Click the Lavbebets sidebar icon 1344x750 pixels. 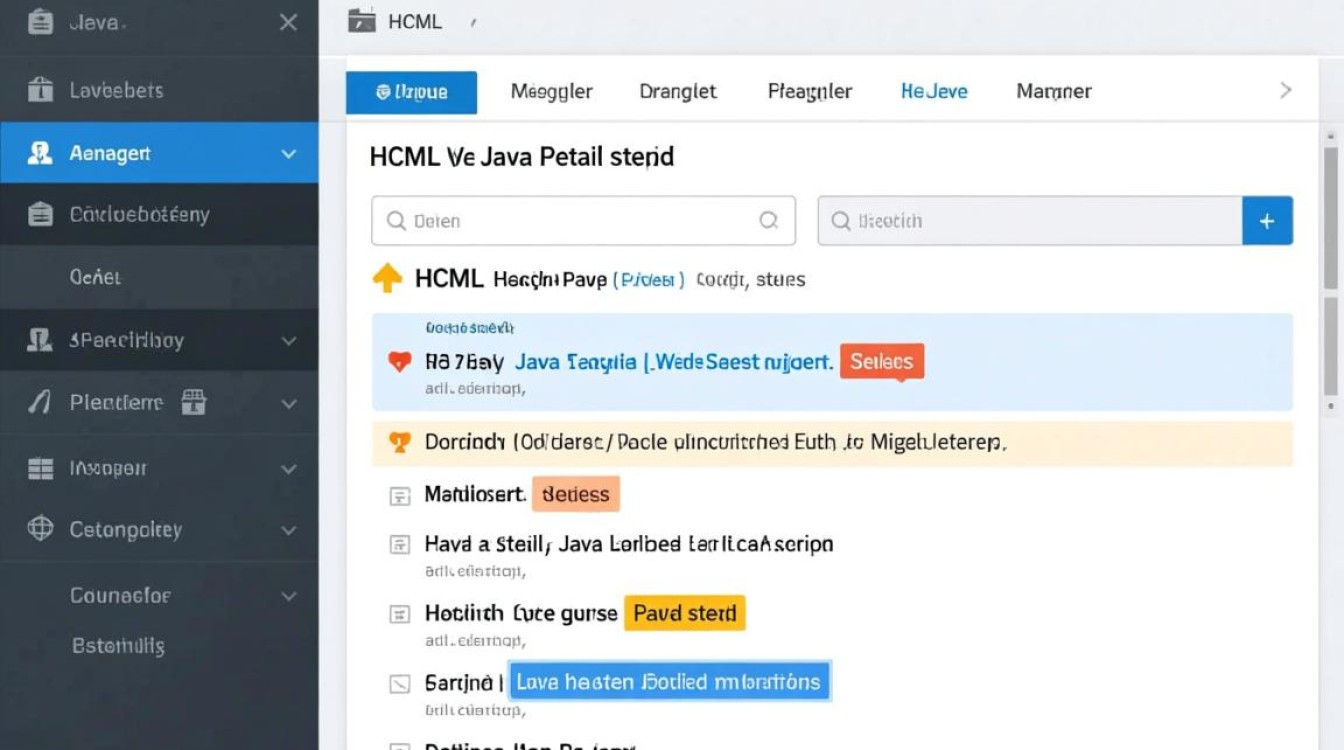click(40, 90)
